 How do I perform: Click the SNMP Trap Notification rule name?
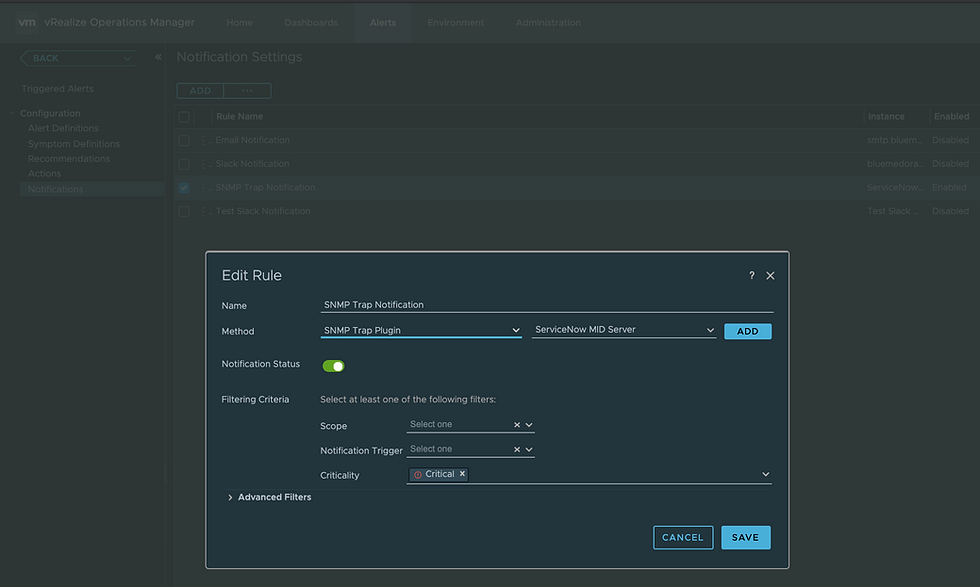(x=265, y=188)
